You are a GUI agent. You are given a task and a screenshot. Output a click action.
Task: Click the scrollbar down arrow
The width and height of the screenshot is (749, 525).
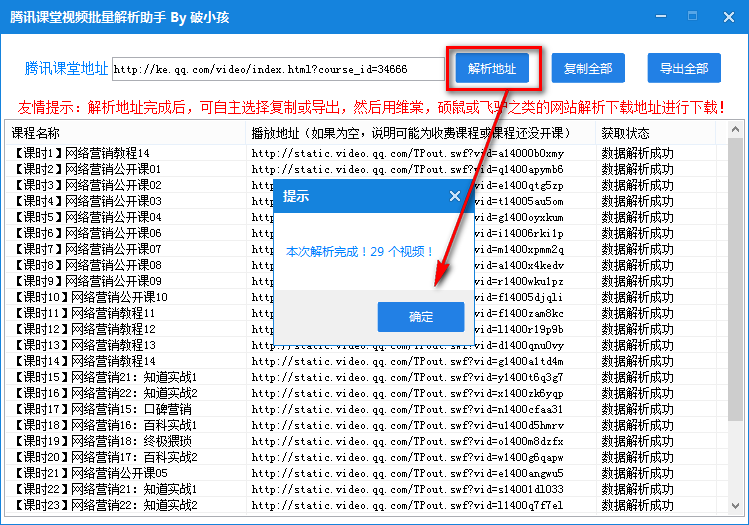click(736, 505)
